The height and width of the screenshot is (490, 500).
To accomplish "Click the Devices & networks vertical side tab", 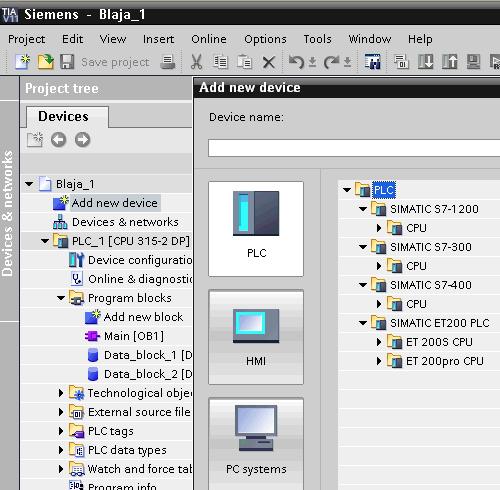I will pyautogui.click(x=7, y=213).
